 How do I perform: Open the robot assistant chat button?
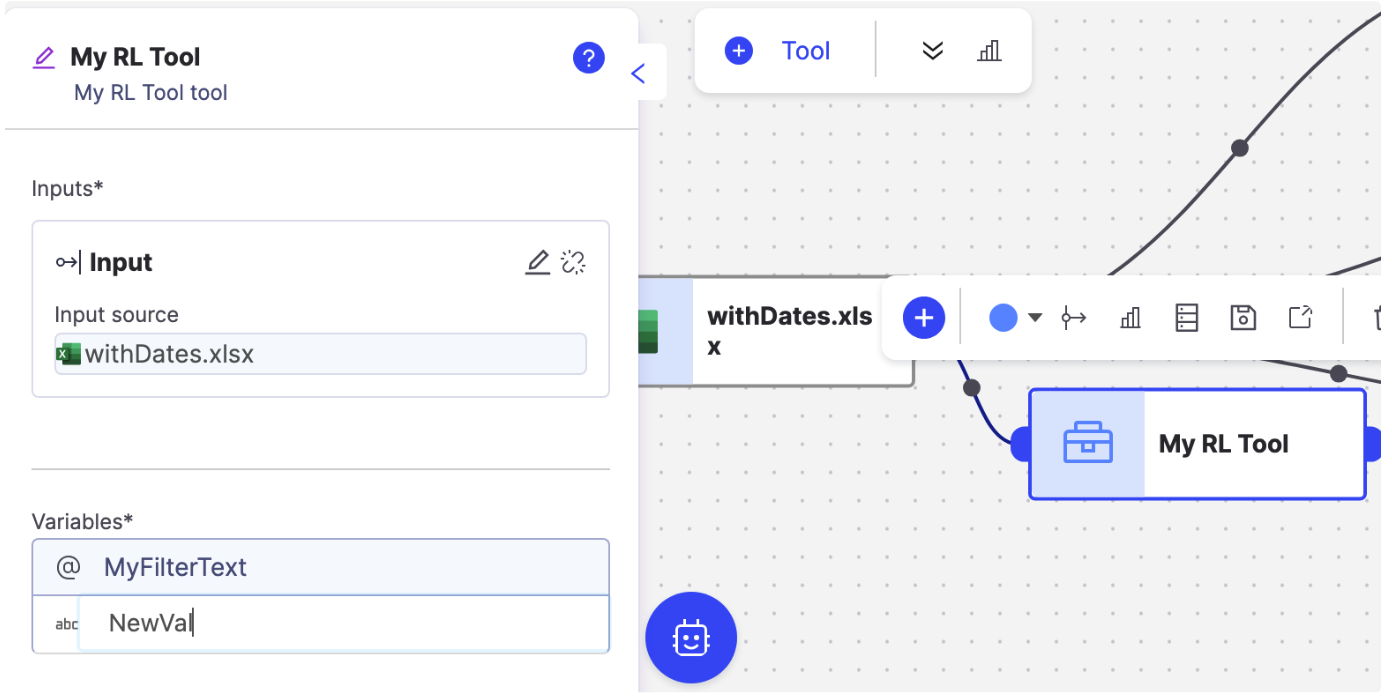[x=691, y=638]
